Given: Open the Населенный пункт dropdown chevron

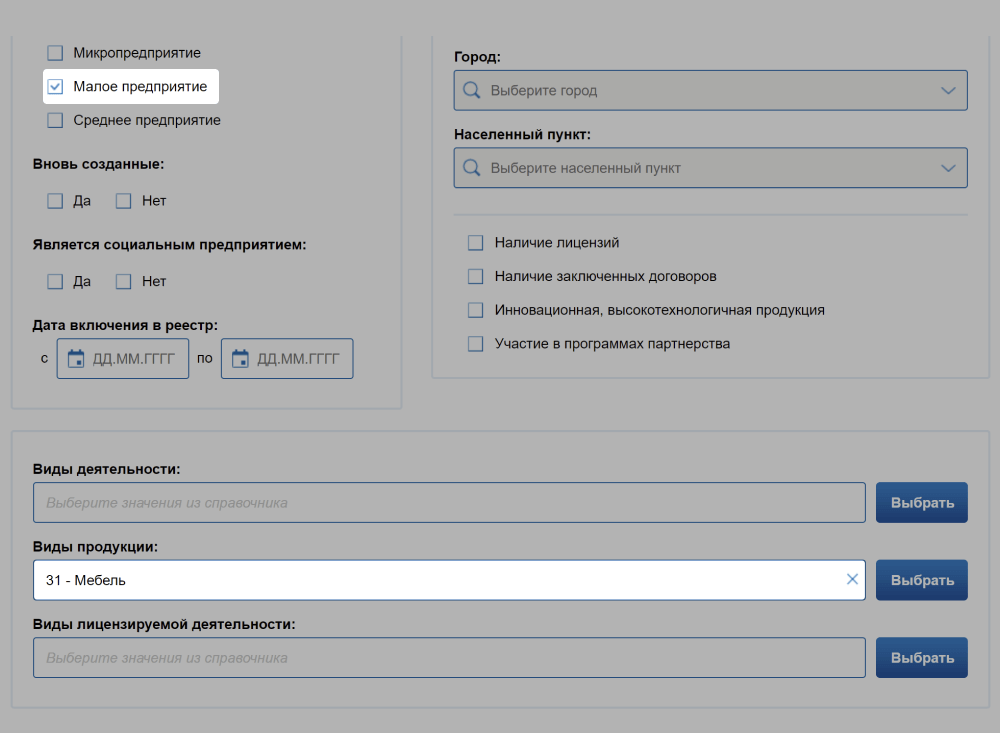Looking at the screenshot, I should 948,168.
